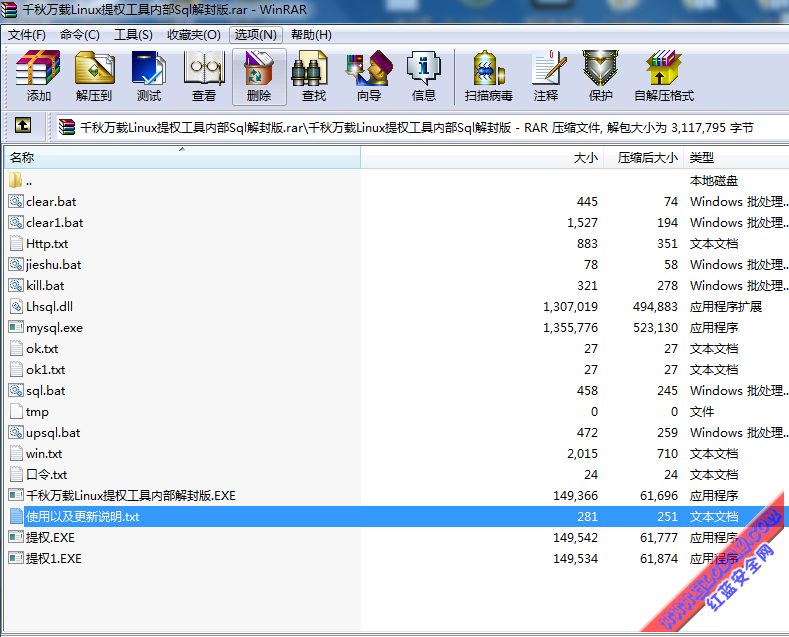Select the jieshu.bat file icon
The width and height of the screenshot is (789, 637).
pyautogui.click(x=16, y=264)
